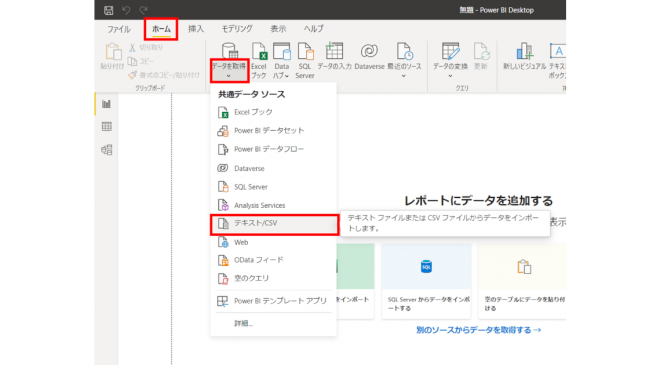
Task: Select the ホーム ribbon tab
Action: pyautogui.click(x=161, y=29)
